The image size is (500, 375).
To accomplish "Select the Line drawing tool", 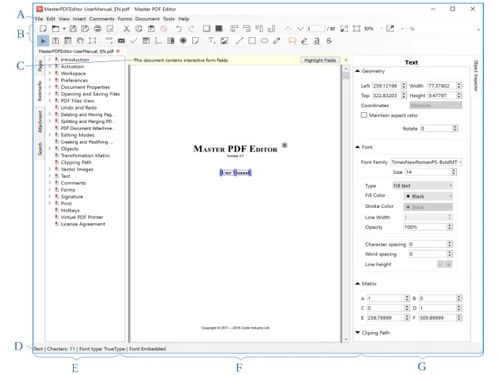I will (x=240, y=41).
